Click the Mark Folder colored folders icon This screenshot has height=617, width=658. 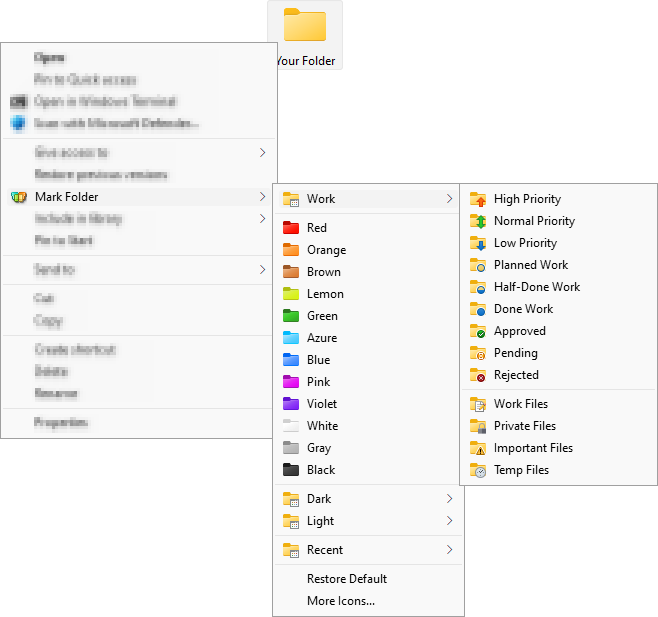click(18, 197)
